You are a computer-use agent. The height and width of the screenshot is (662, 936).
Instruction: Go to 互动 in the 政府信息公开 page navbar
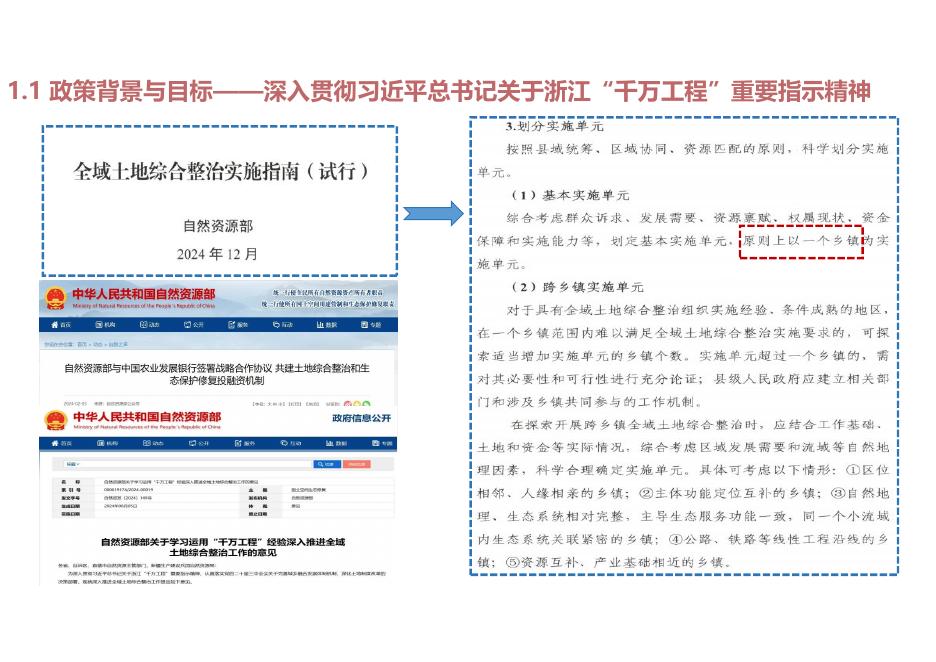click(291, 444)
